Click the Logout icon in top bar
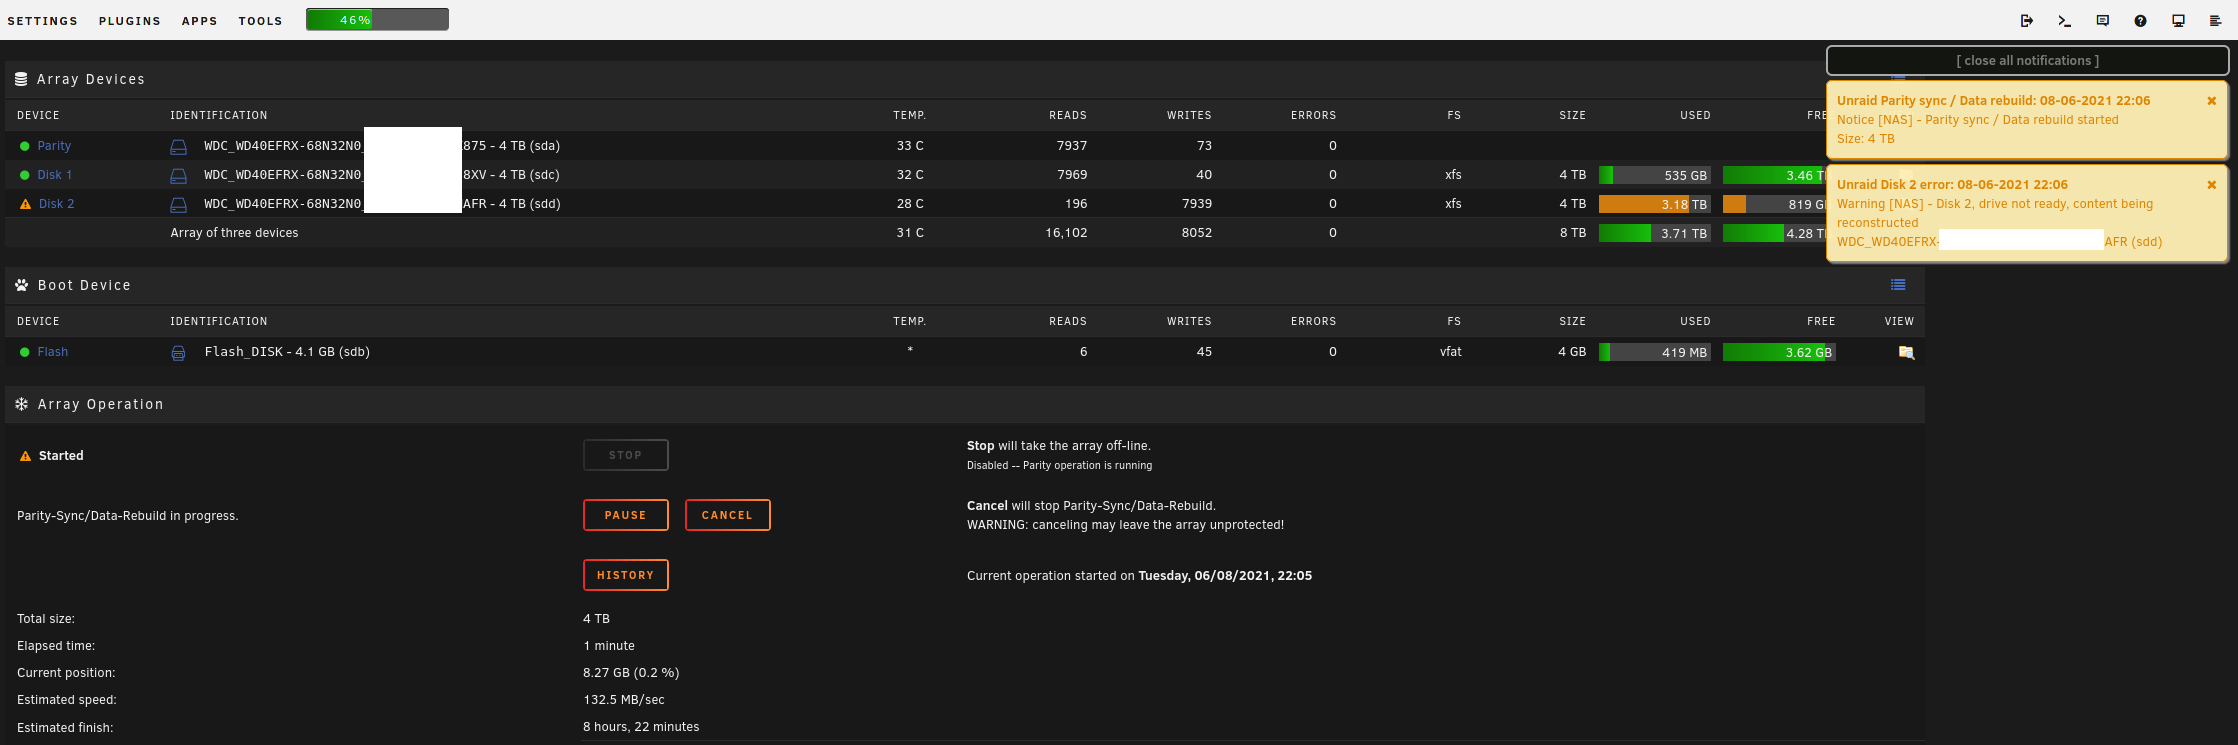The height and width of the screenshot is (745, 2238). point(2027,21)
